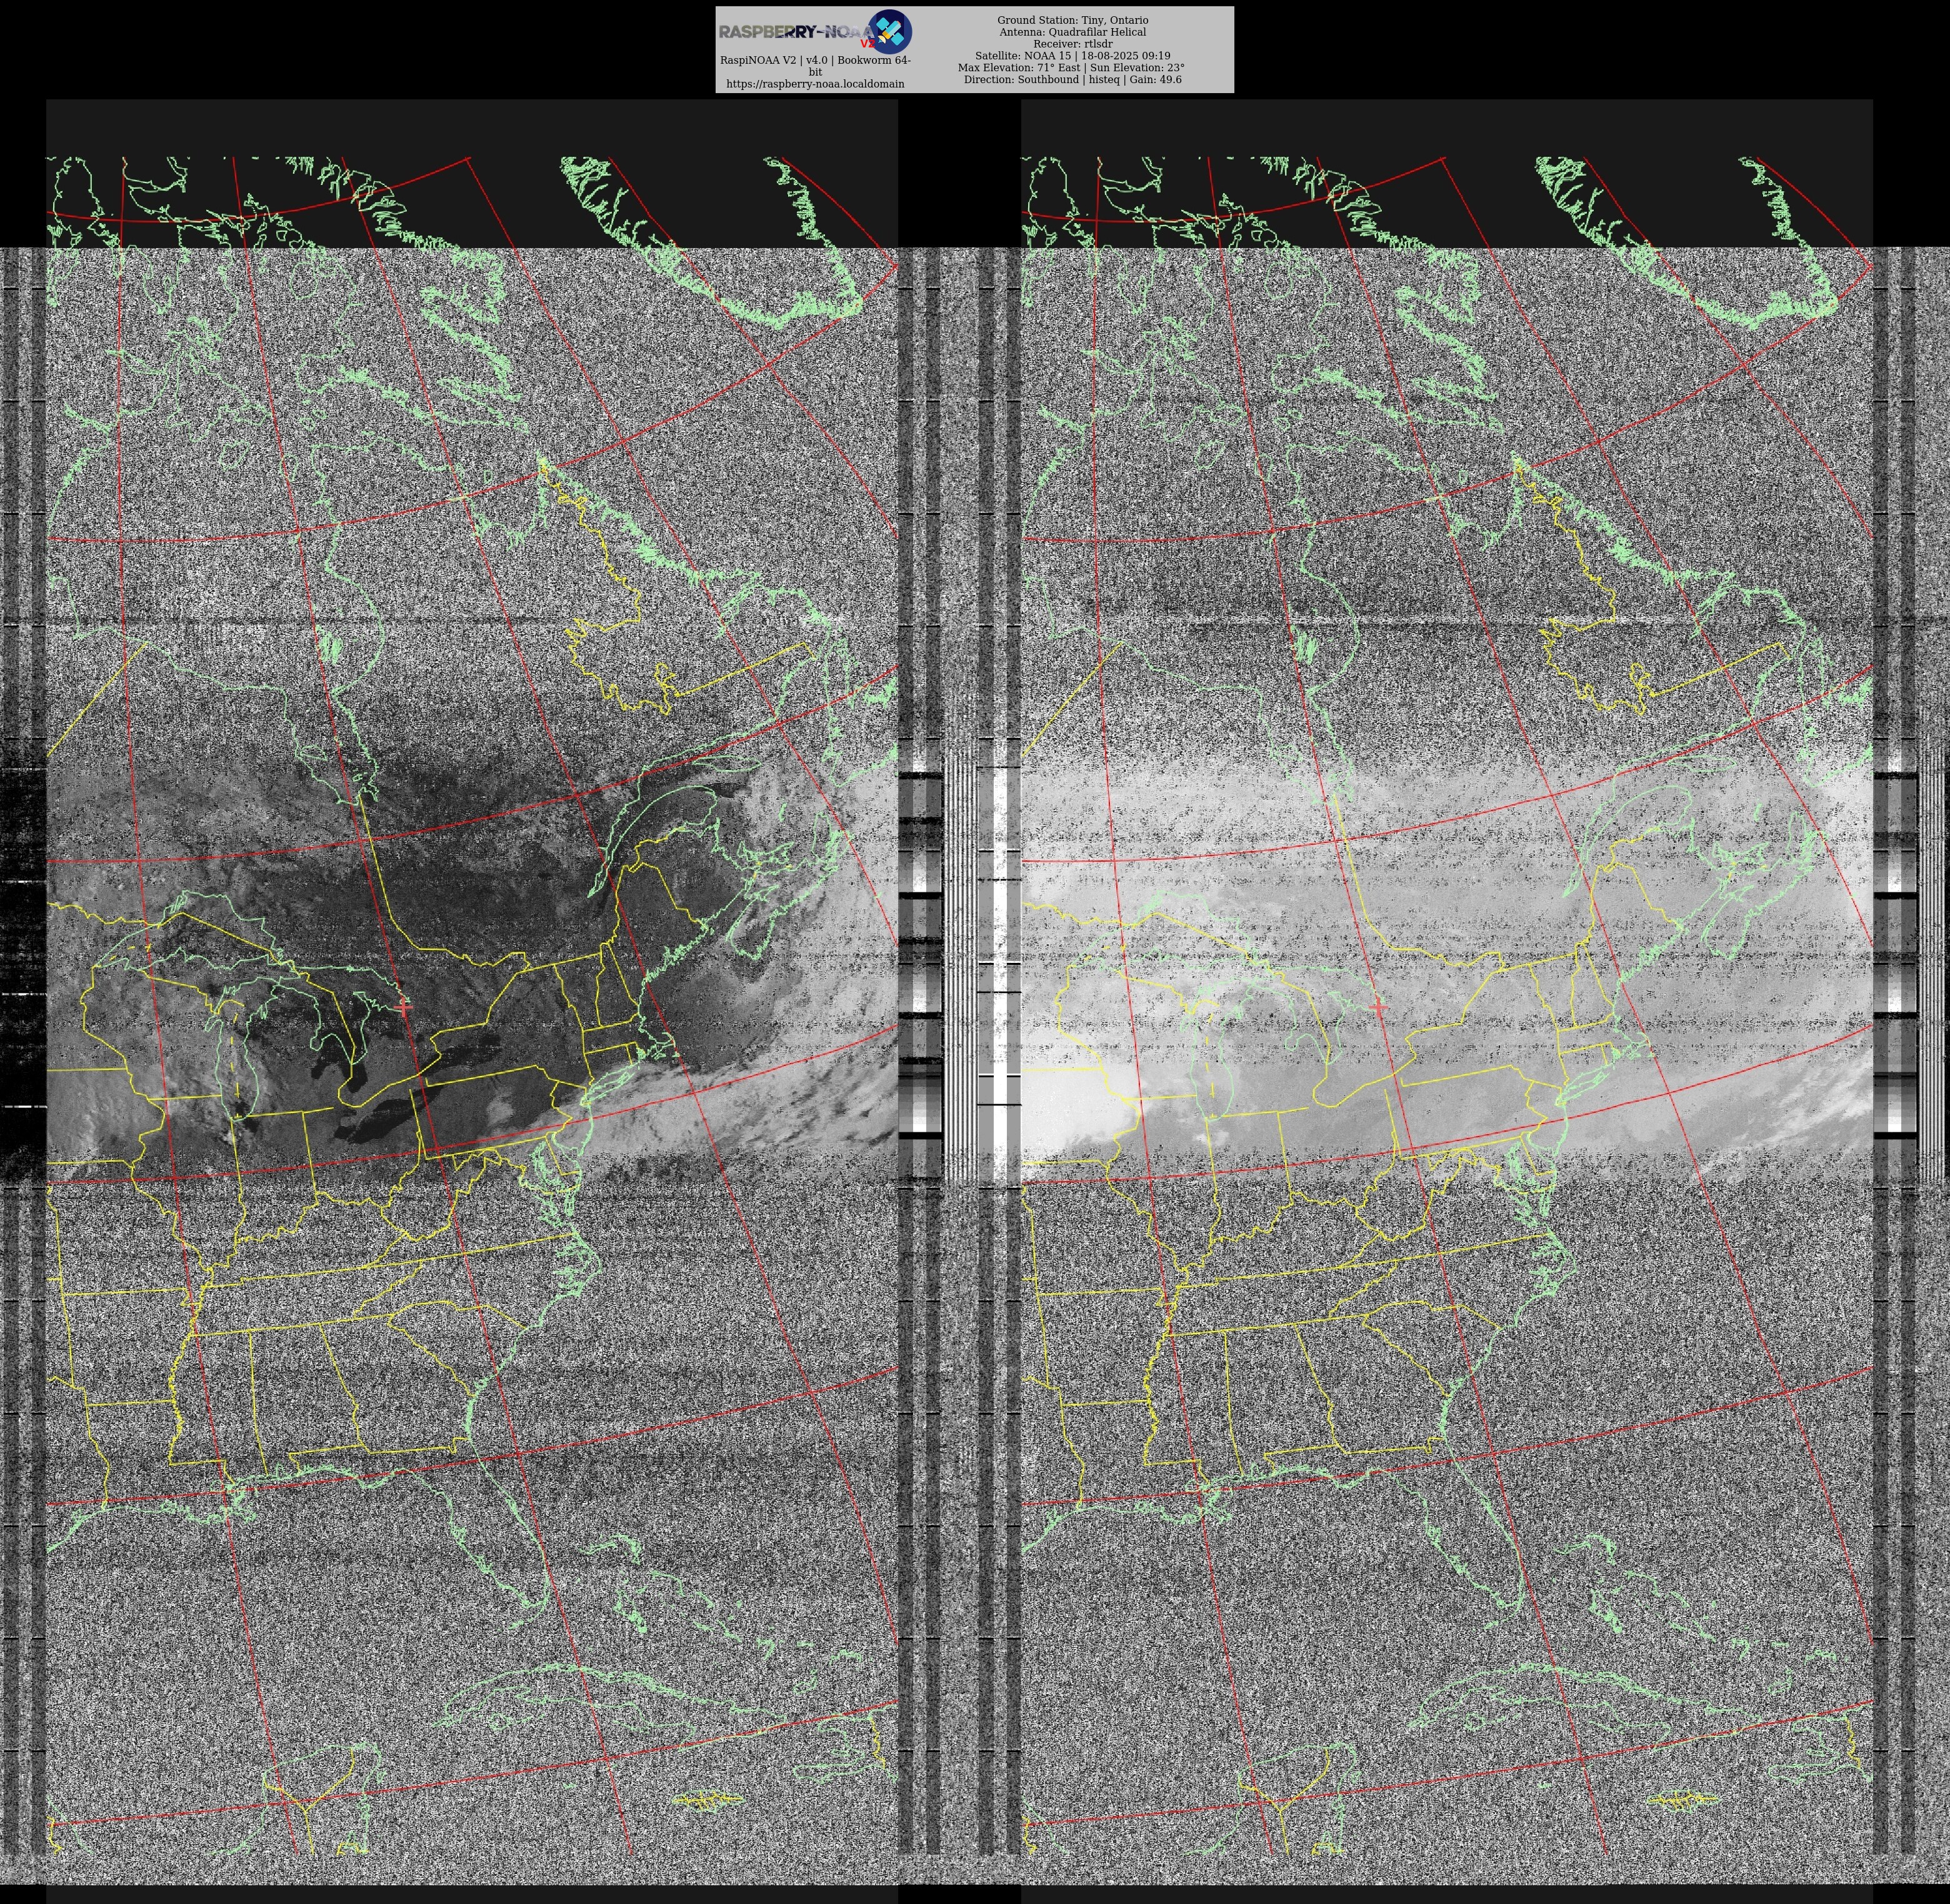Click the 'Antenna: Quadrafilar Helical' line
This screenshot has width=1950, height=1904.
click(x=1072, y=32)
